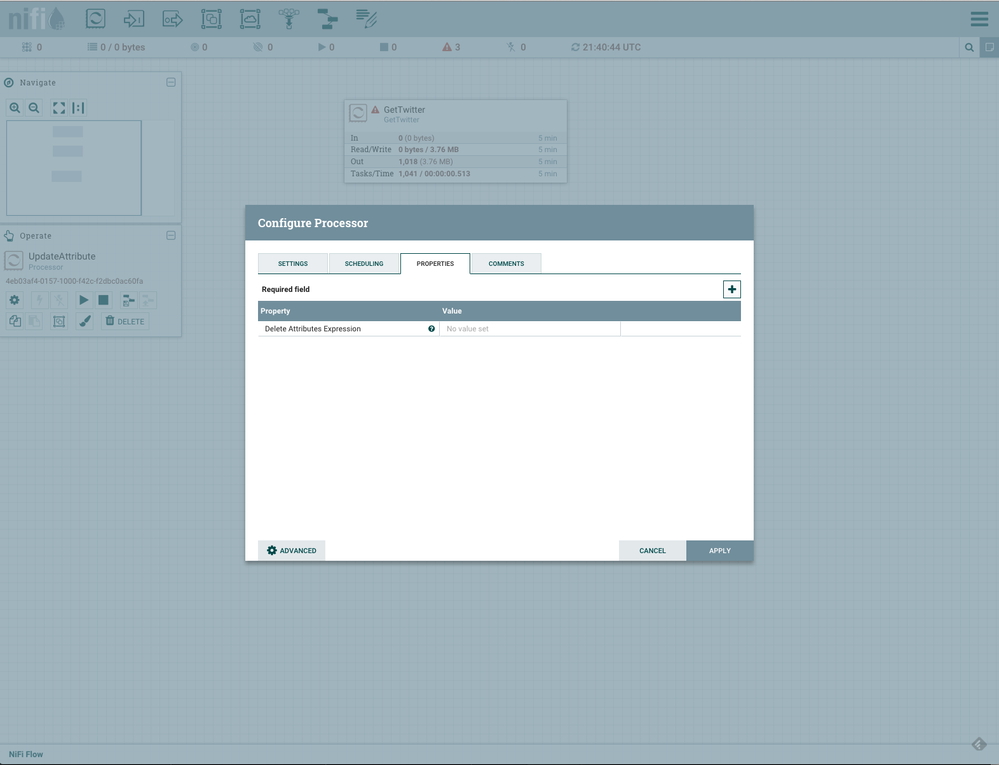Switch to the Scheduling tab
The image size is (999, 765).
tap(364, 264)
